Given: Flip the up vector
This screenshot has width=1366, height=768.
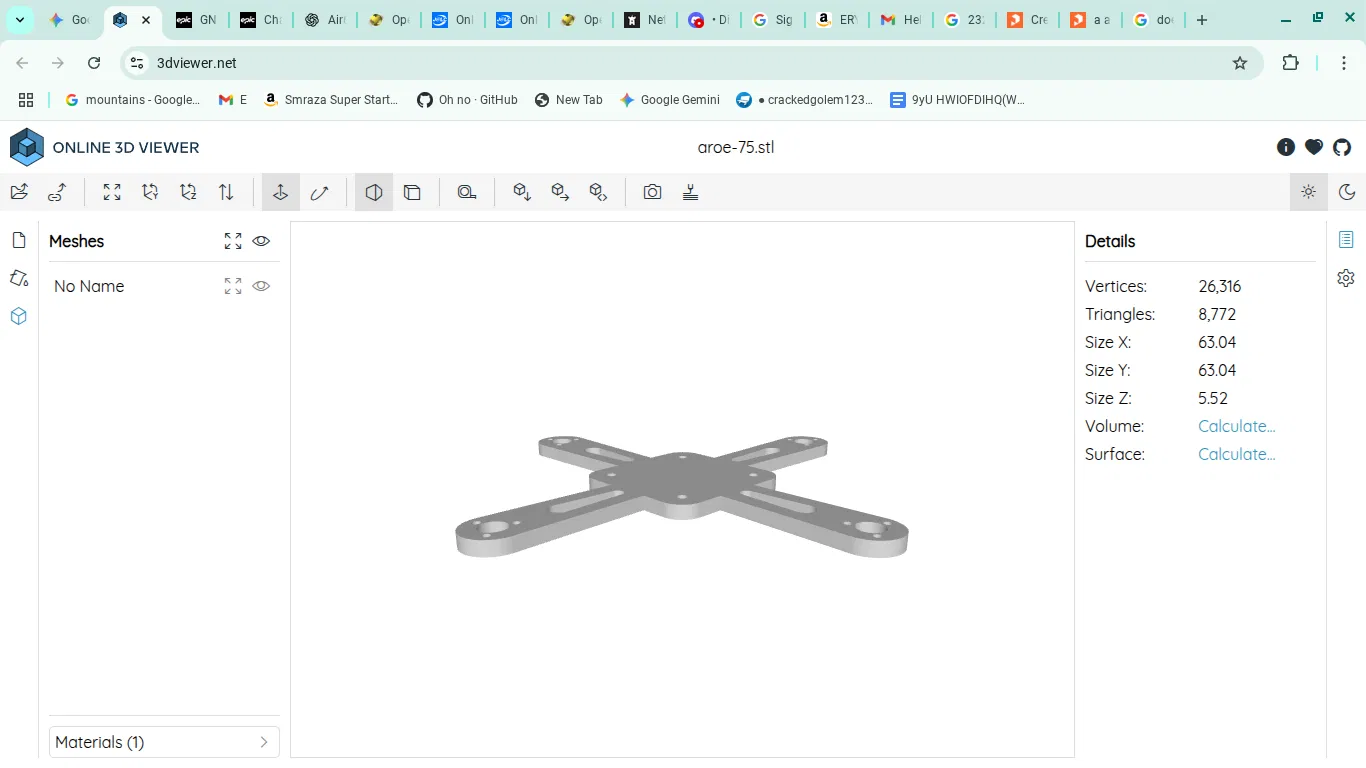Looking at the screenshot, I should [x=226, y=192].
